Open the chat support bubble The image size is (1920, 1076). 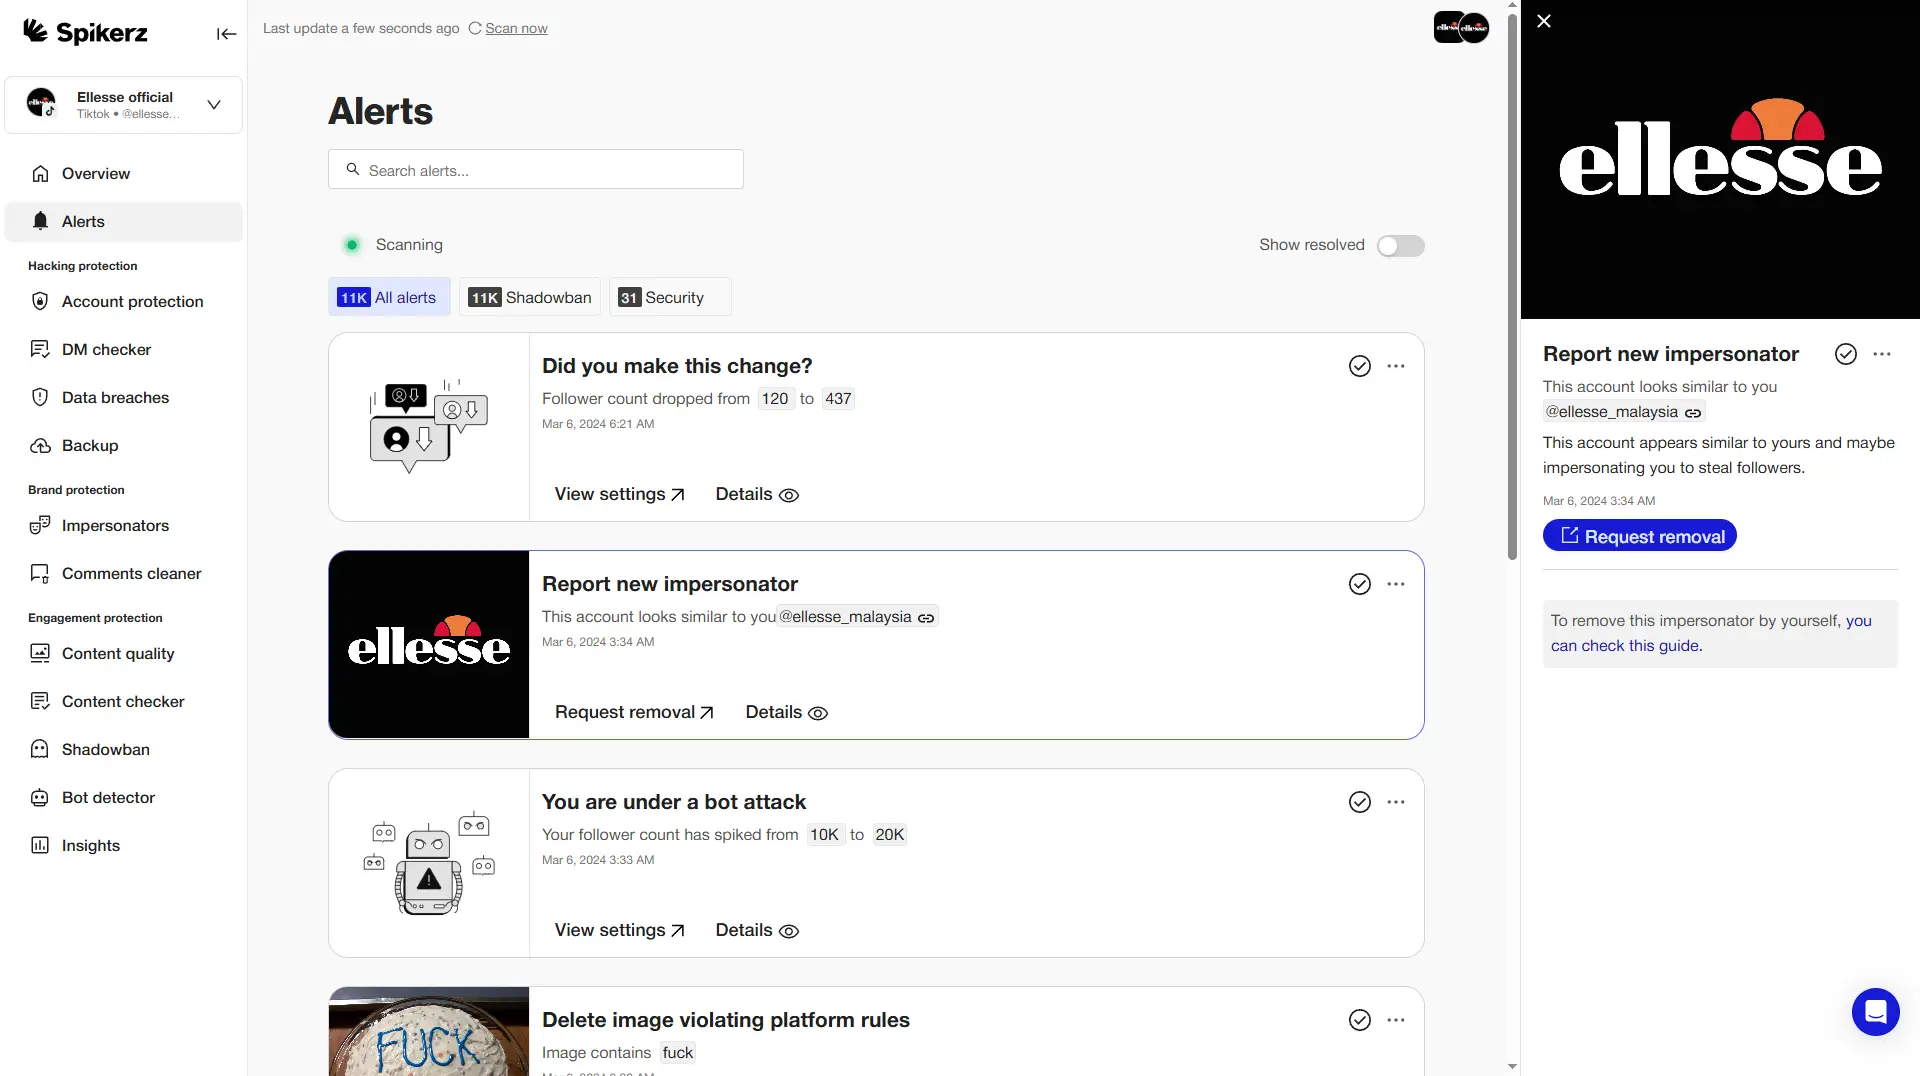tap(1875, 1013)
